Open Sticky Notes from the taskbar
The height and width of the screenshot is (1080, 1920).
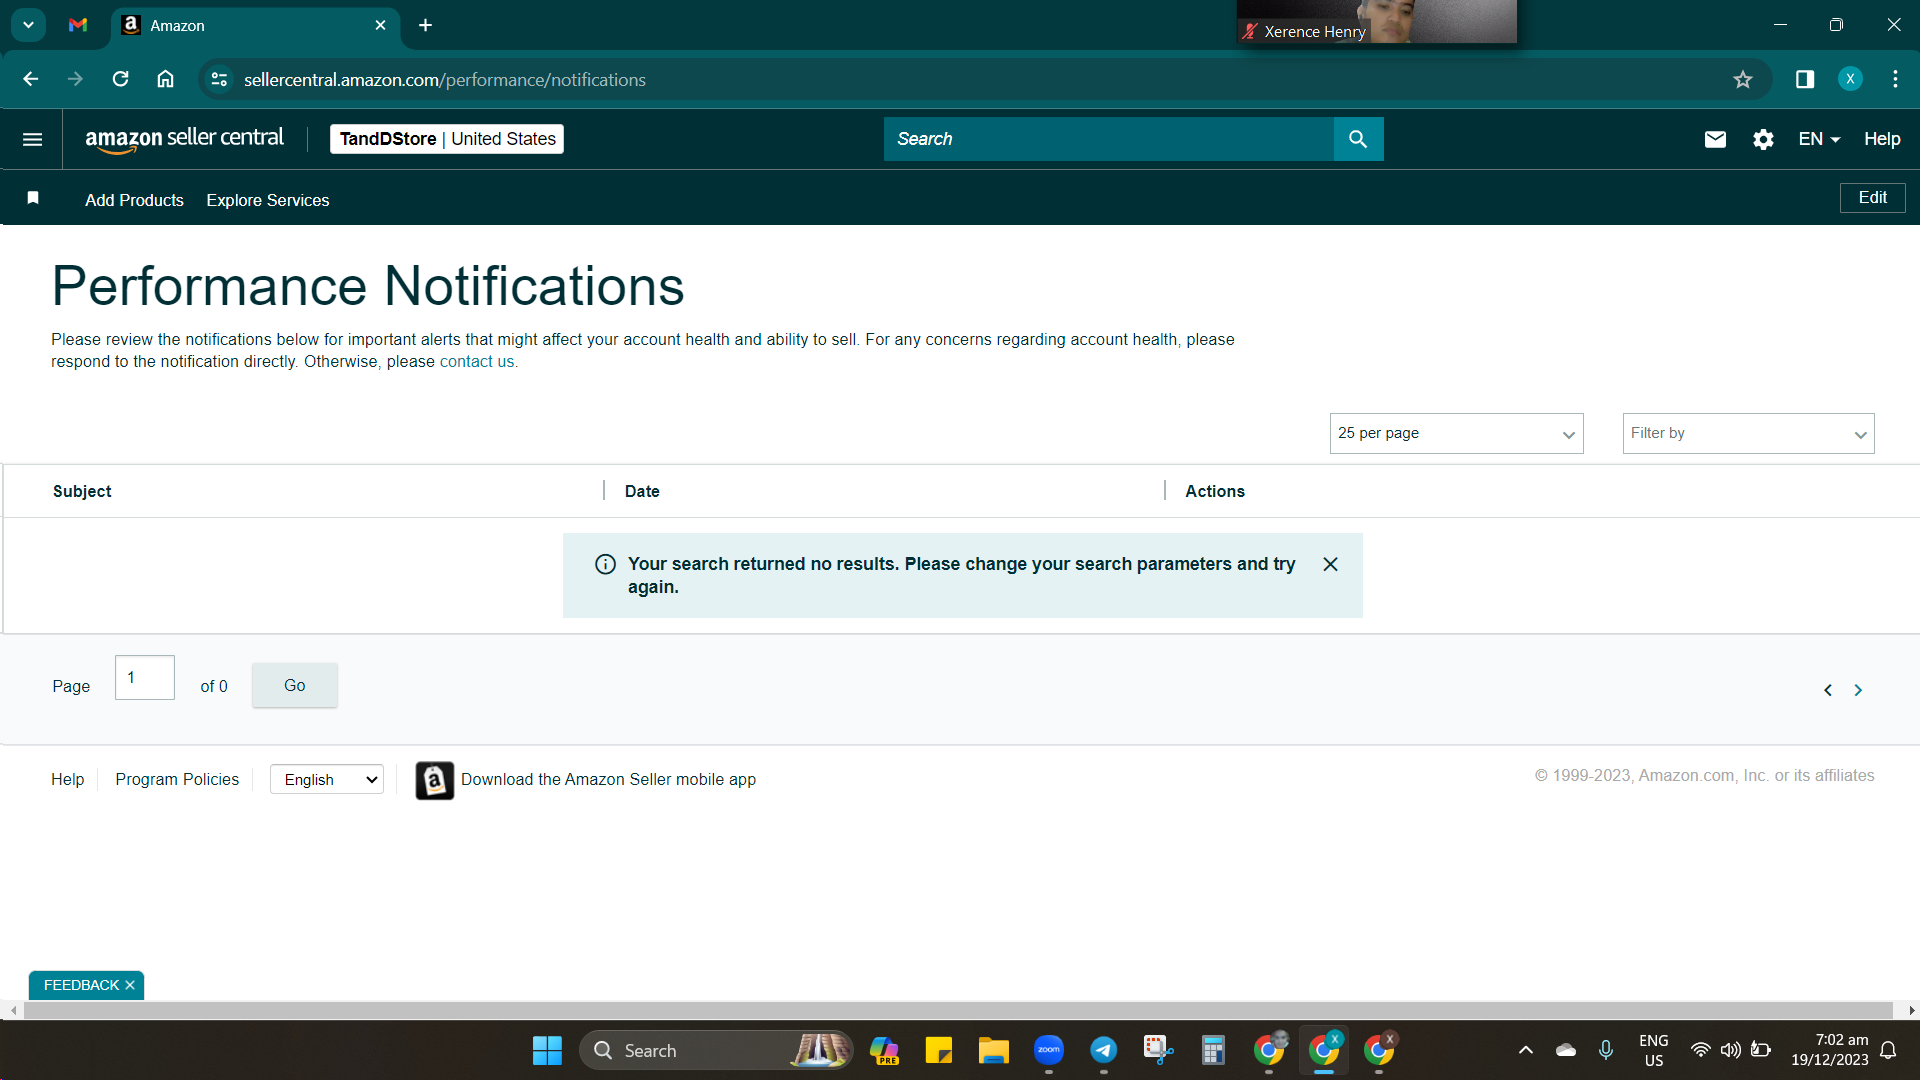939,1050
